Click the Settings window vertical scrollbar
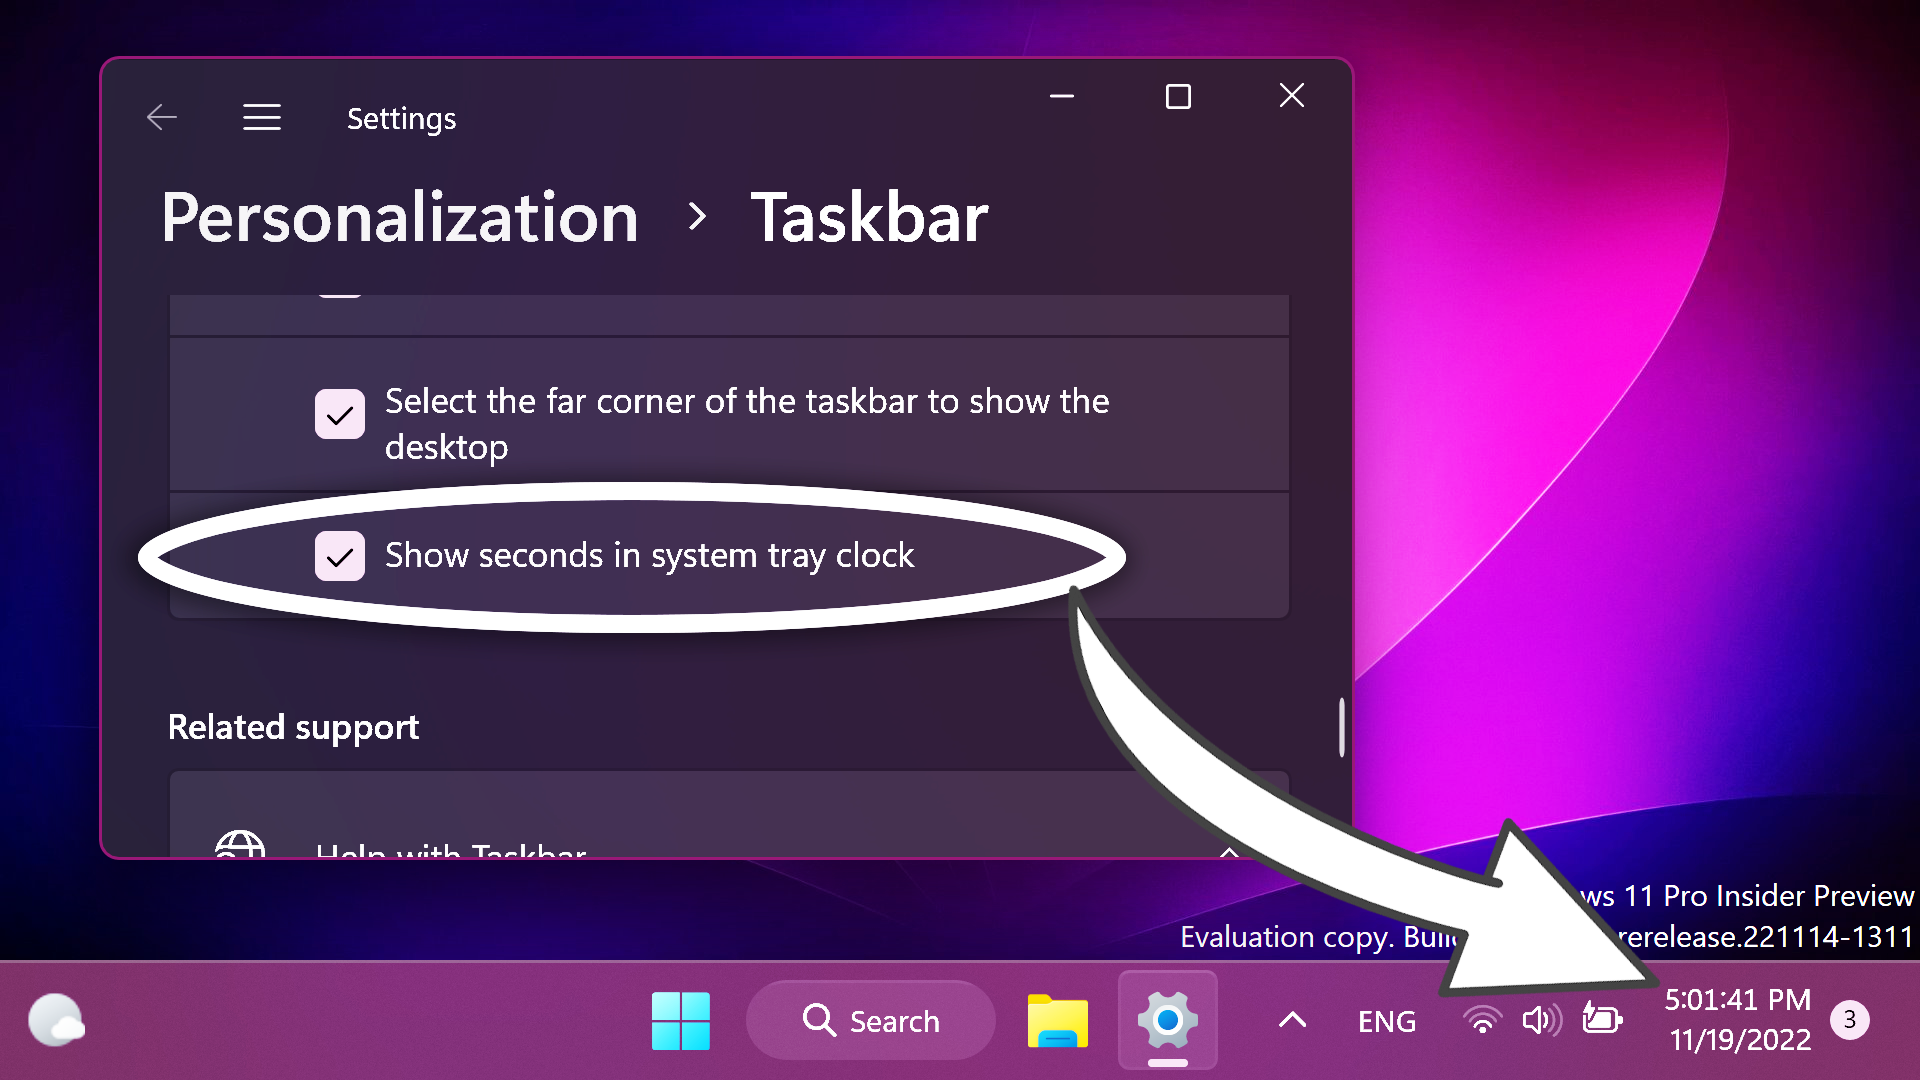 pyautogui.click(x=1341, y=727)
